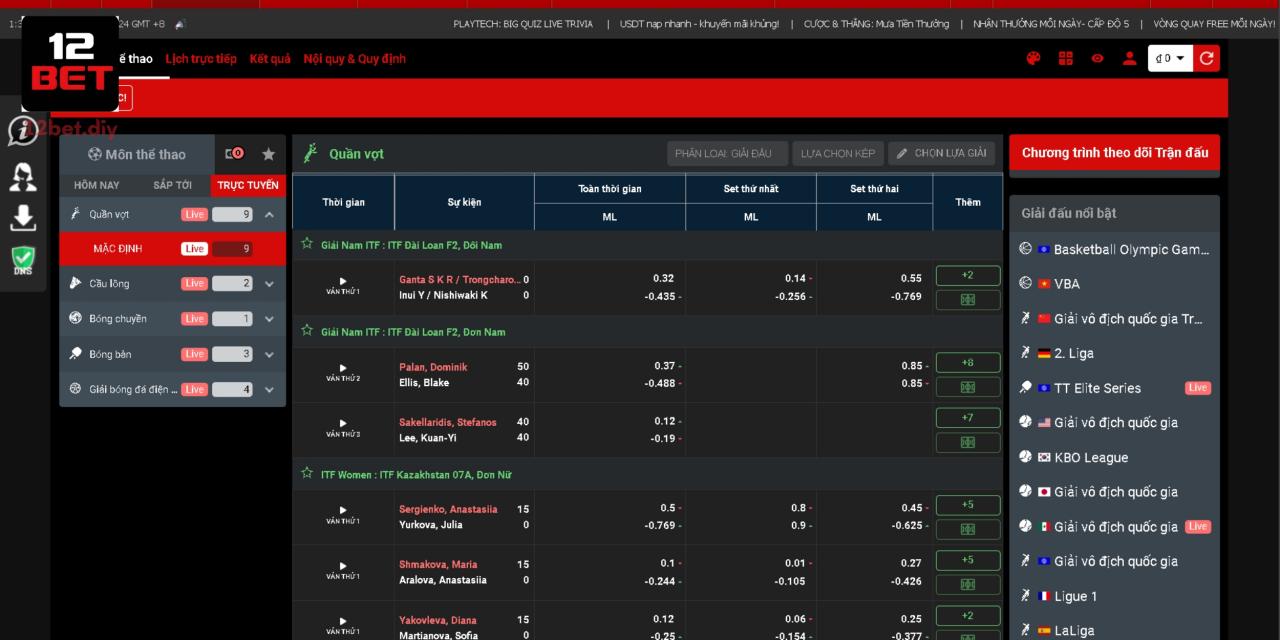The image size is (1280, 640).
Task: Open the customer support agent icon
Action: pyautogui.click(x=23, y=177)
